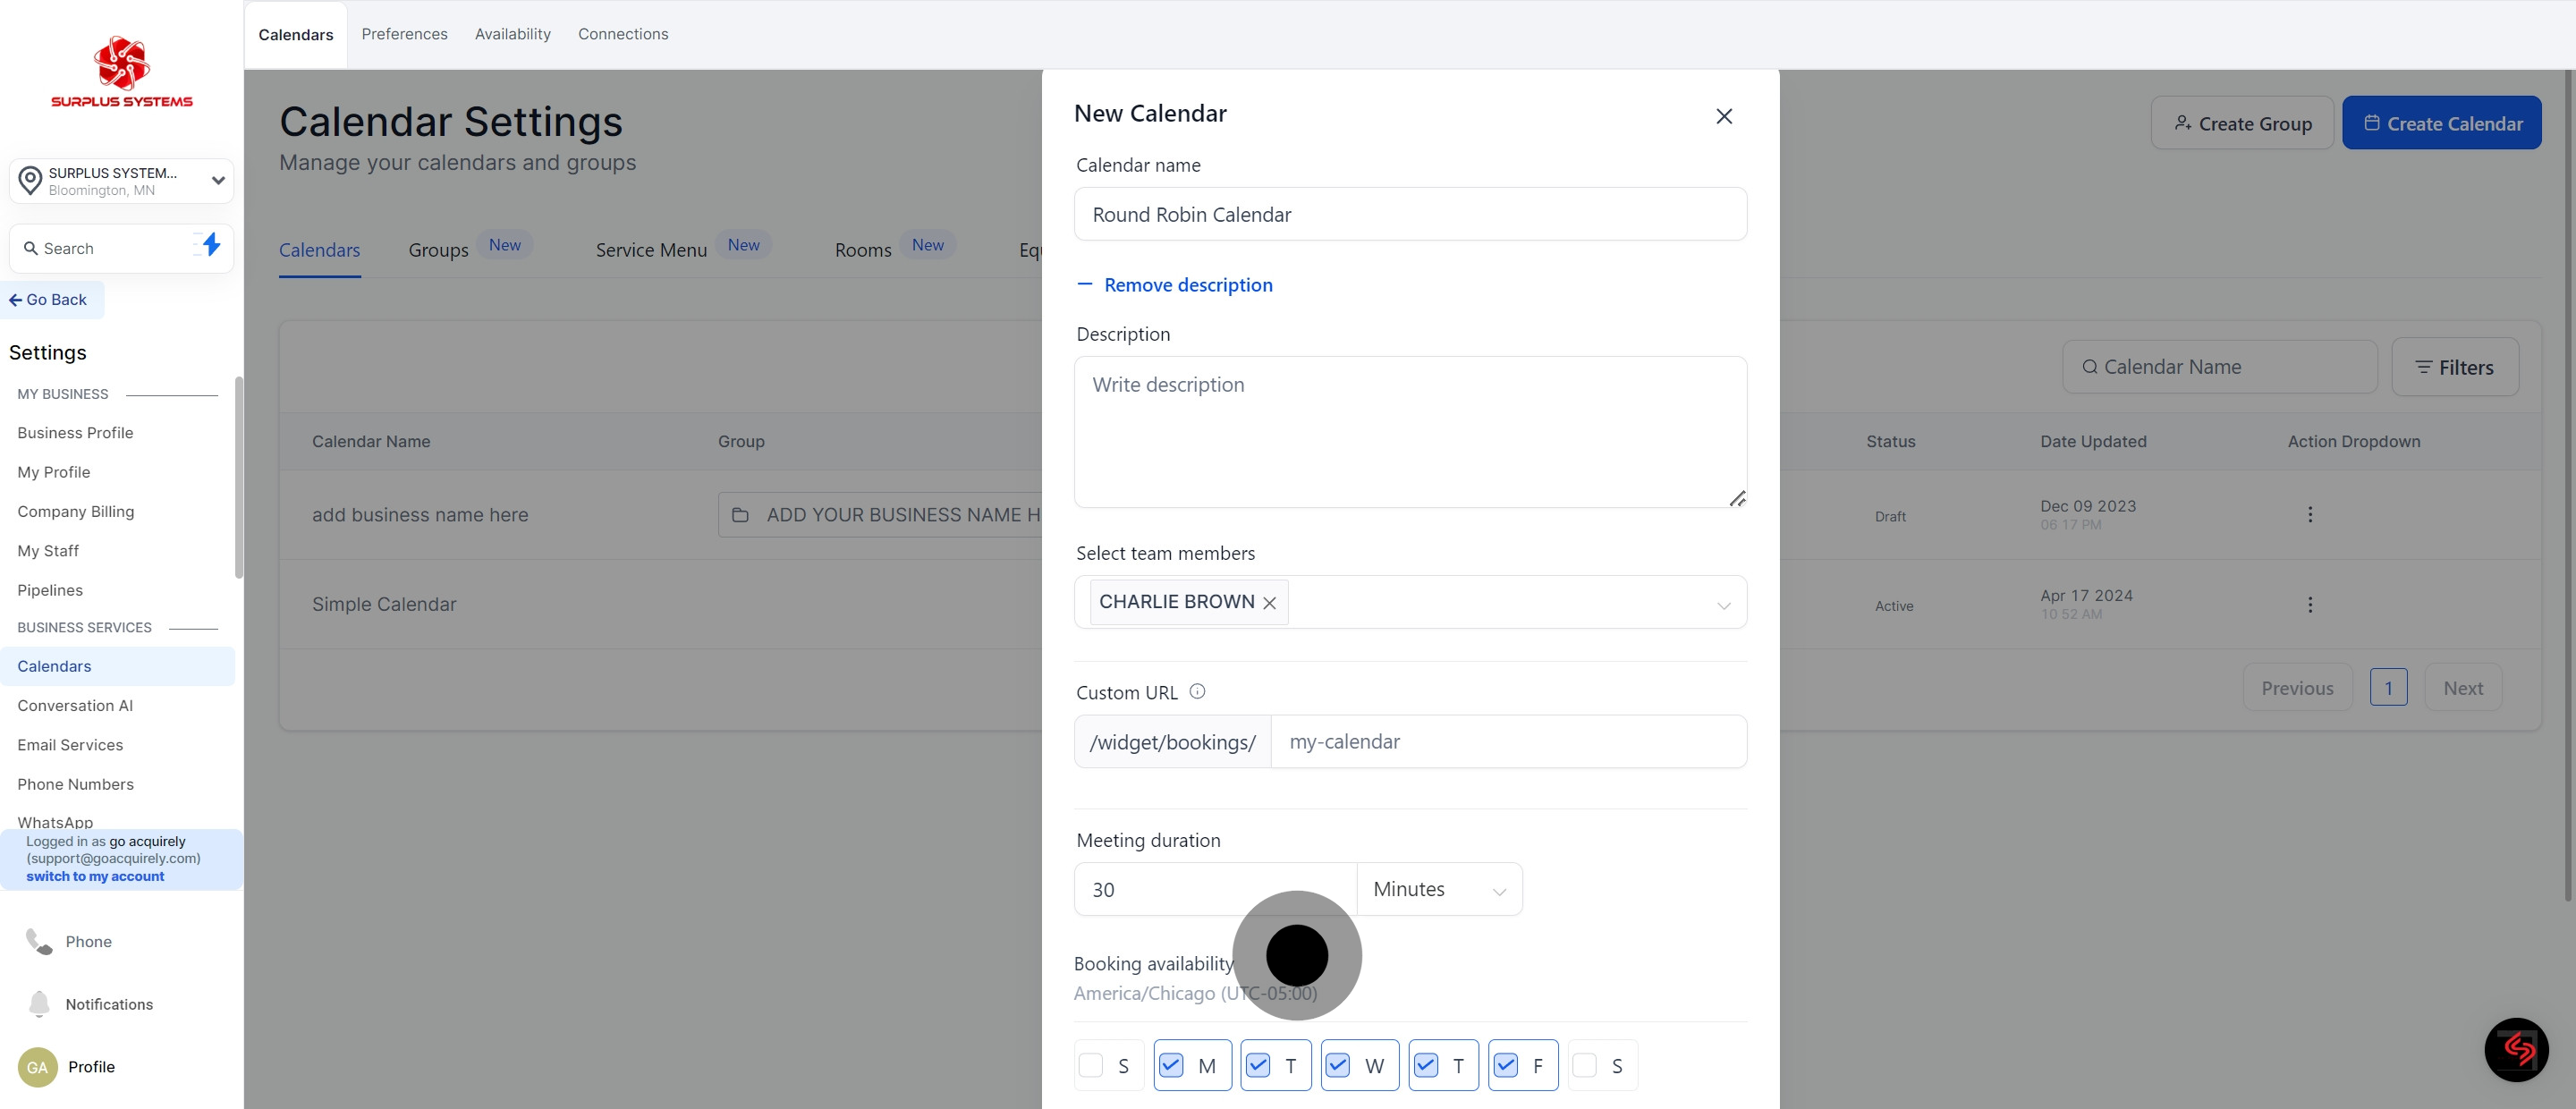The height and width of the screenshot is (1109, 2576).
Task: Click the Remove description link
Action: point(1187,285)
